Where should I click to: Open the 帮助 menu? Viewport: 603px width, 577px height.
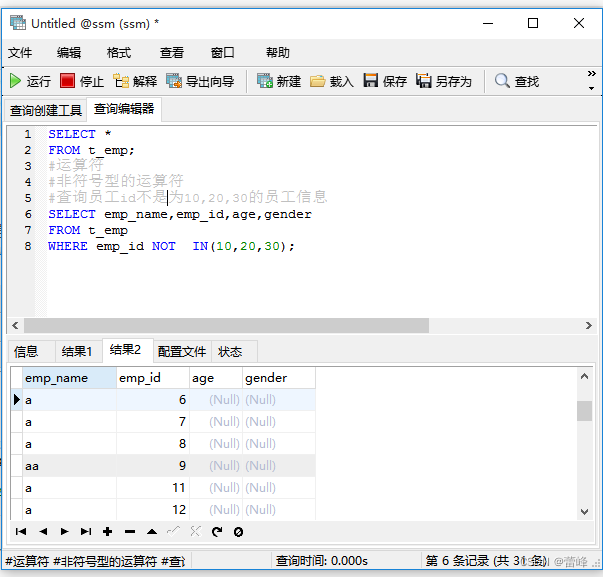click(x=278, y=52)
